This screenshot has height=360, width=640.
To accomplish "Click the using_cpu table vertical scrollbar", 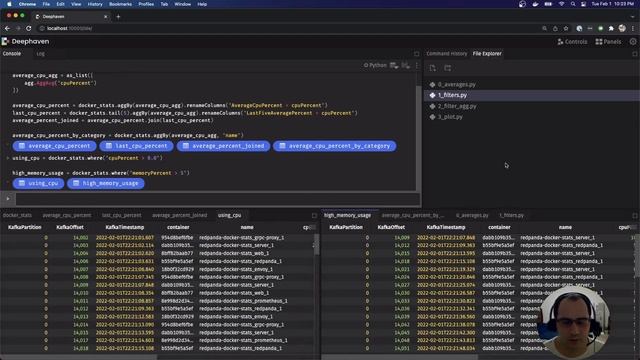I will 316,244.
